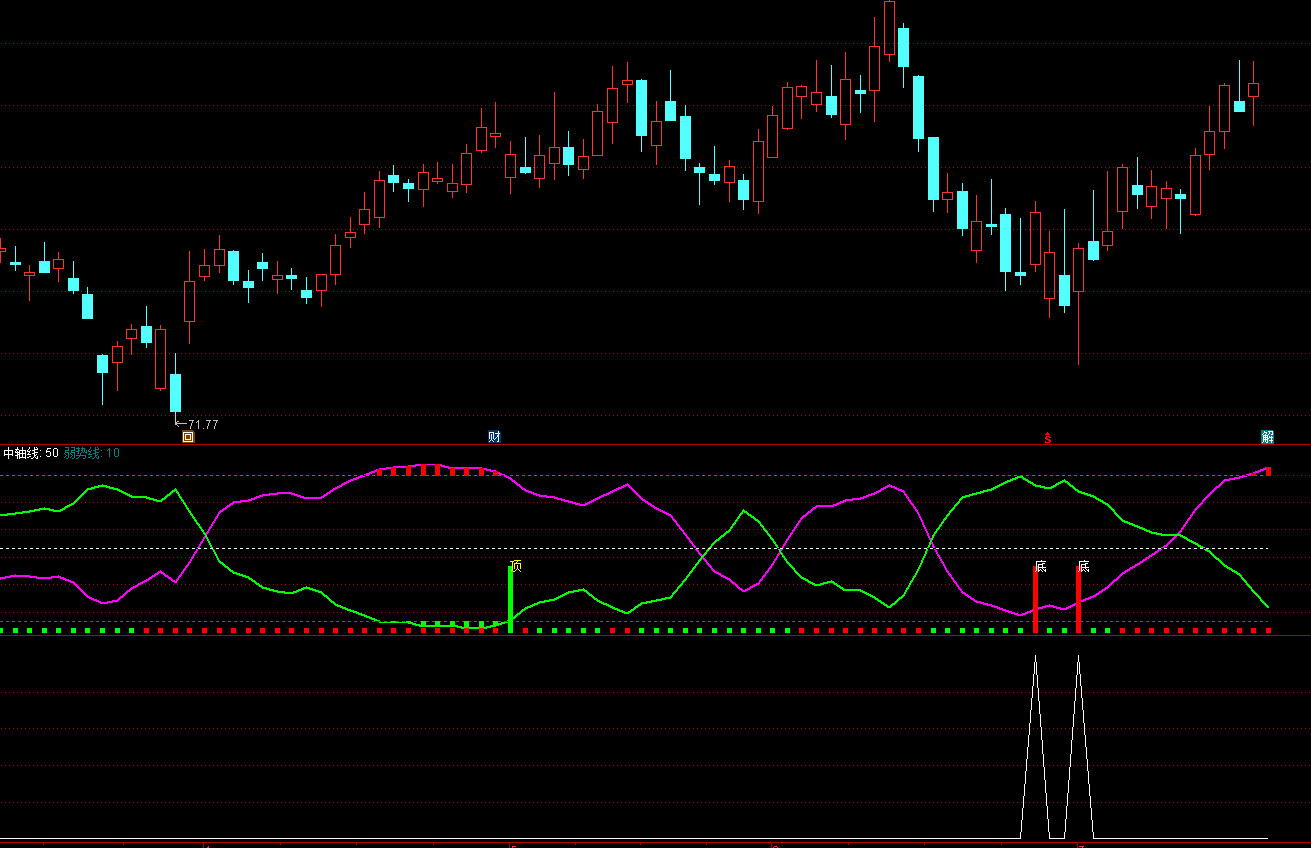Select the first 底 bottom signal label
Viewport: 1311px width, 848px height.
pos(1041,566)
